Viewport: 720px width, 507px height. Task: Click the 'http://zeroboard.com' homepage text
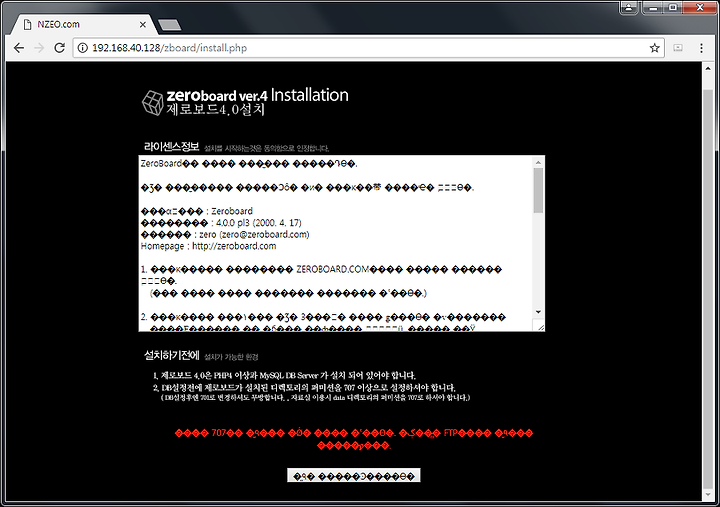[x=234, y=246]
